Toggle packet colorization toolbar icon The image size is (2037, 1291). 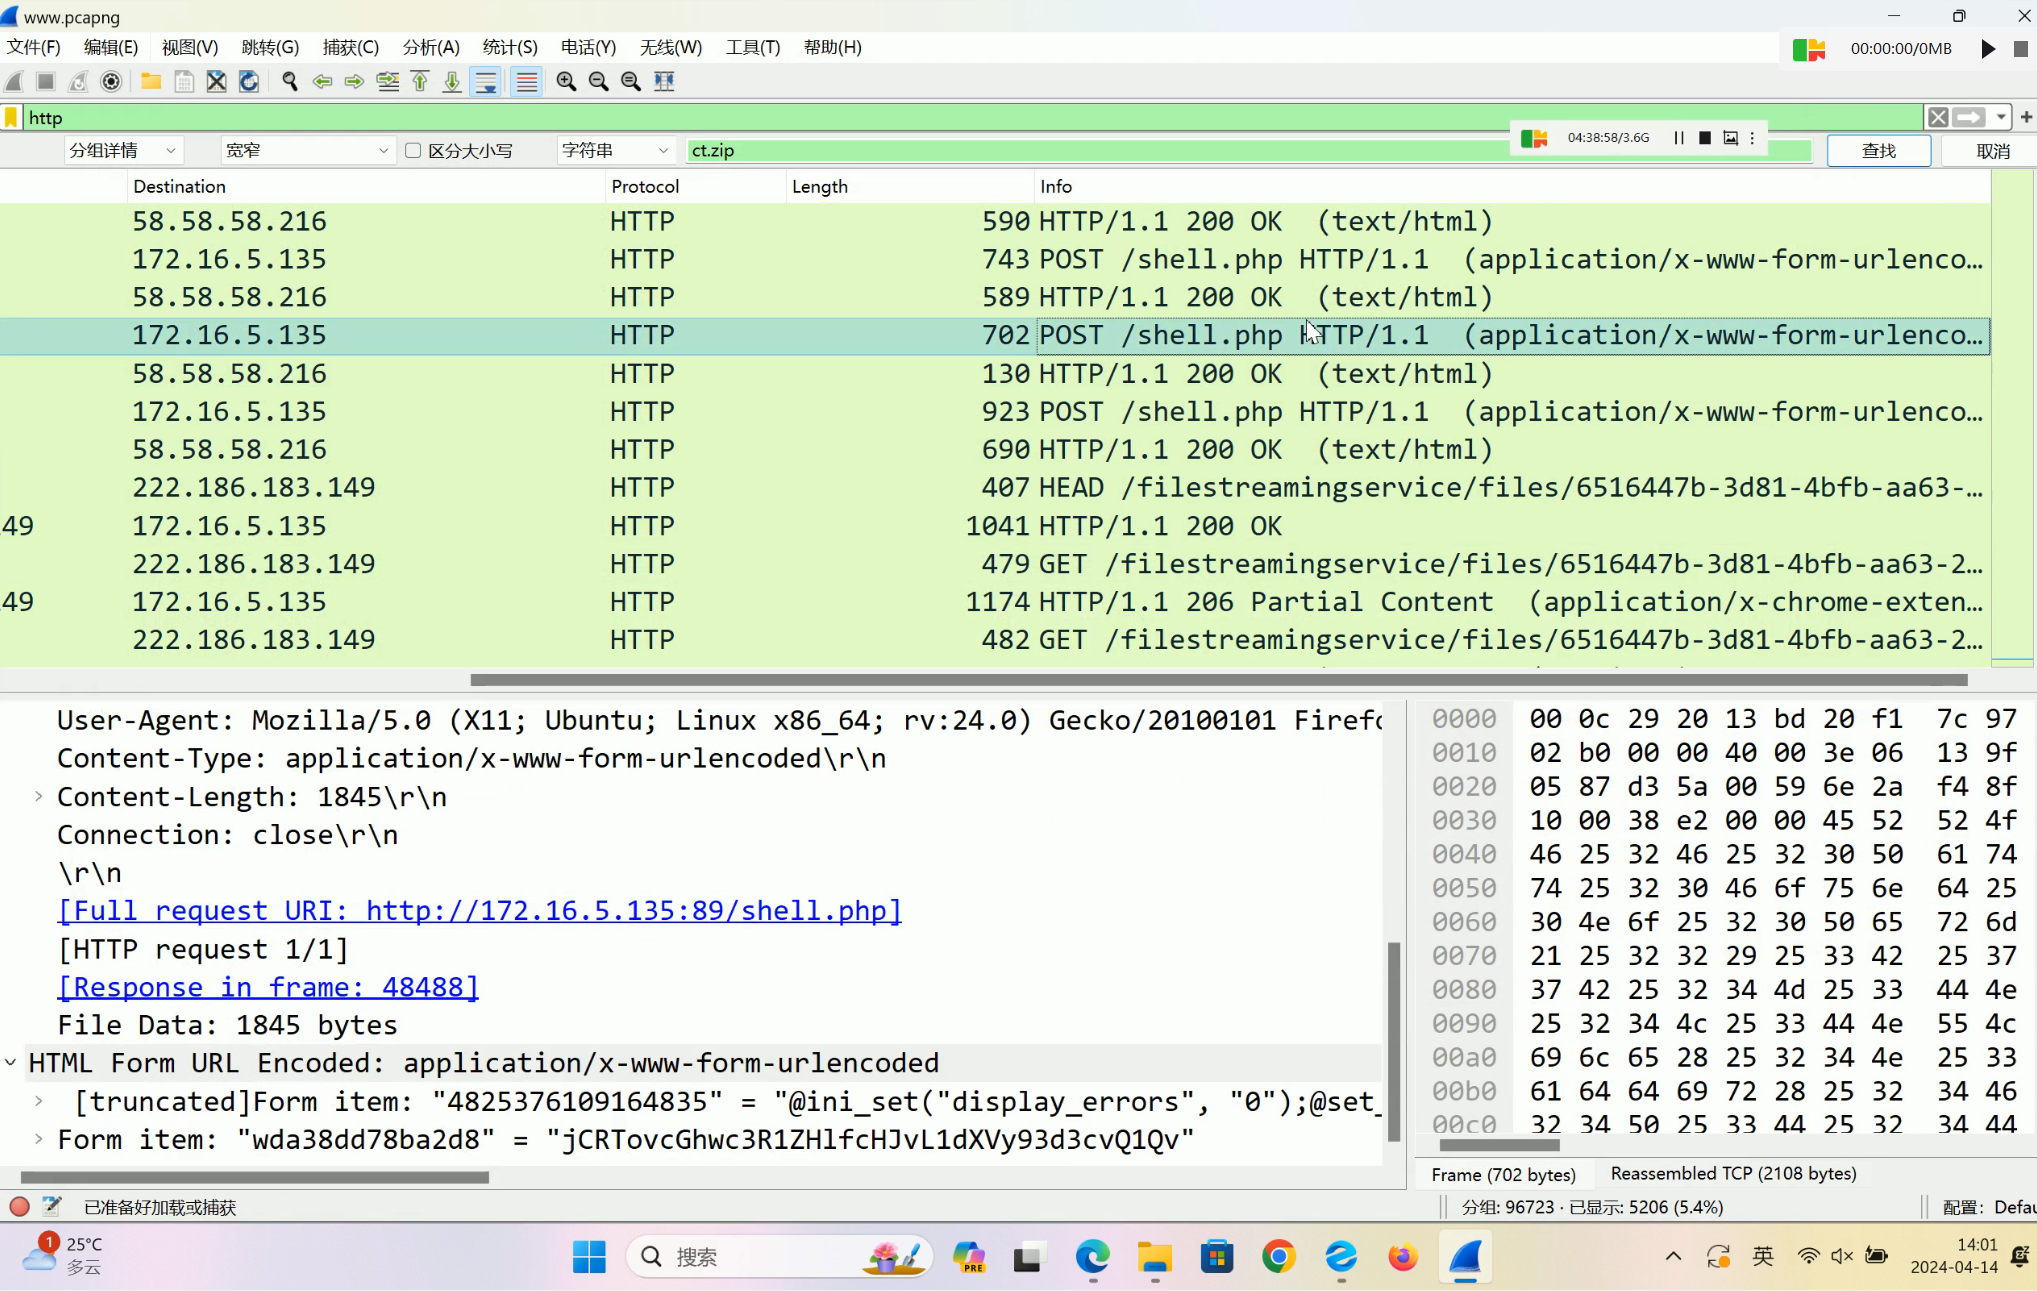point(527,82)
